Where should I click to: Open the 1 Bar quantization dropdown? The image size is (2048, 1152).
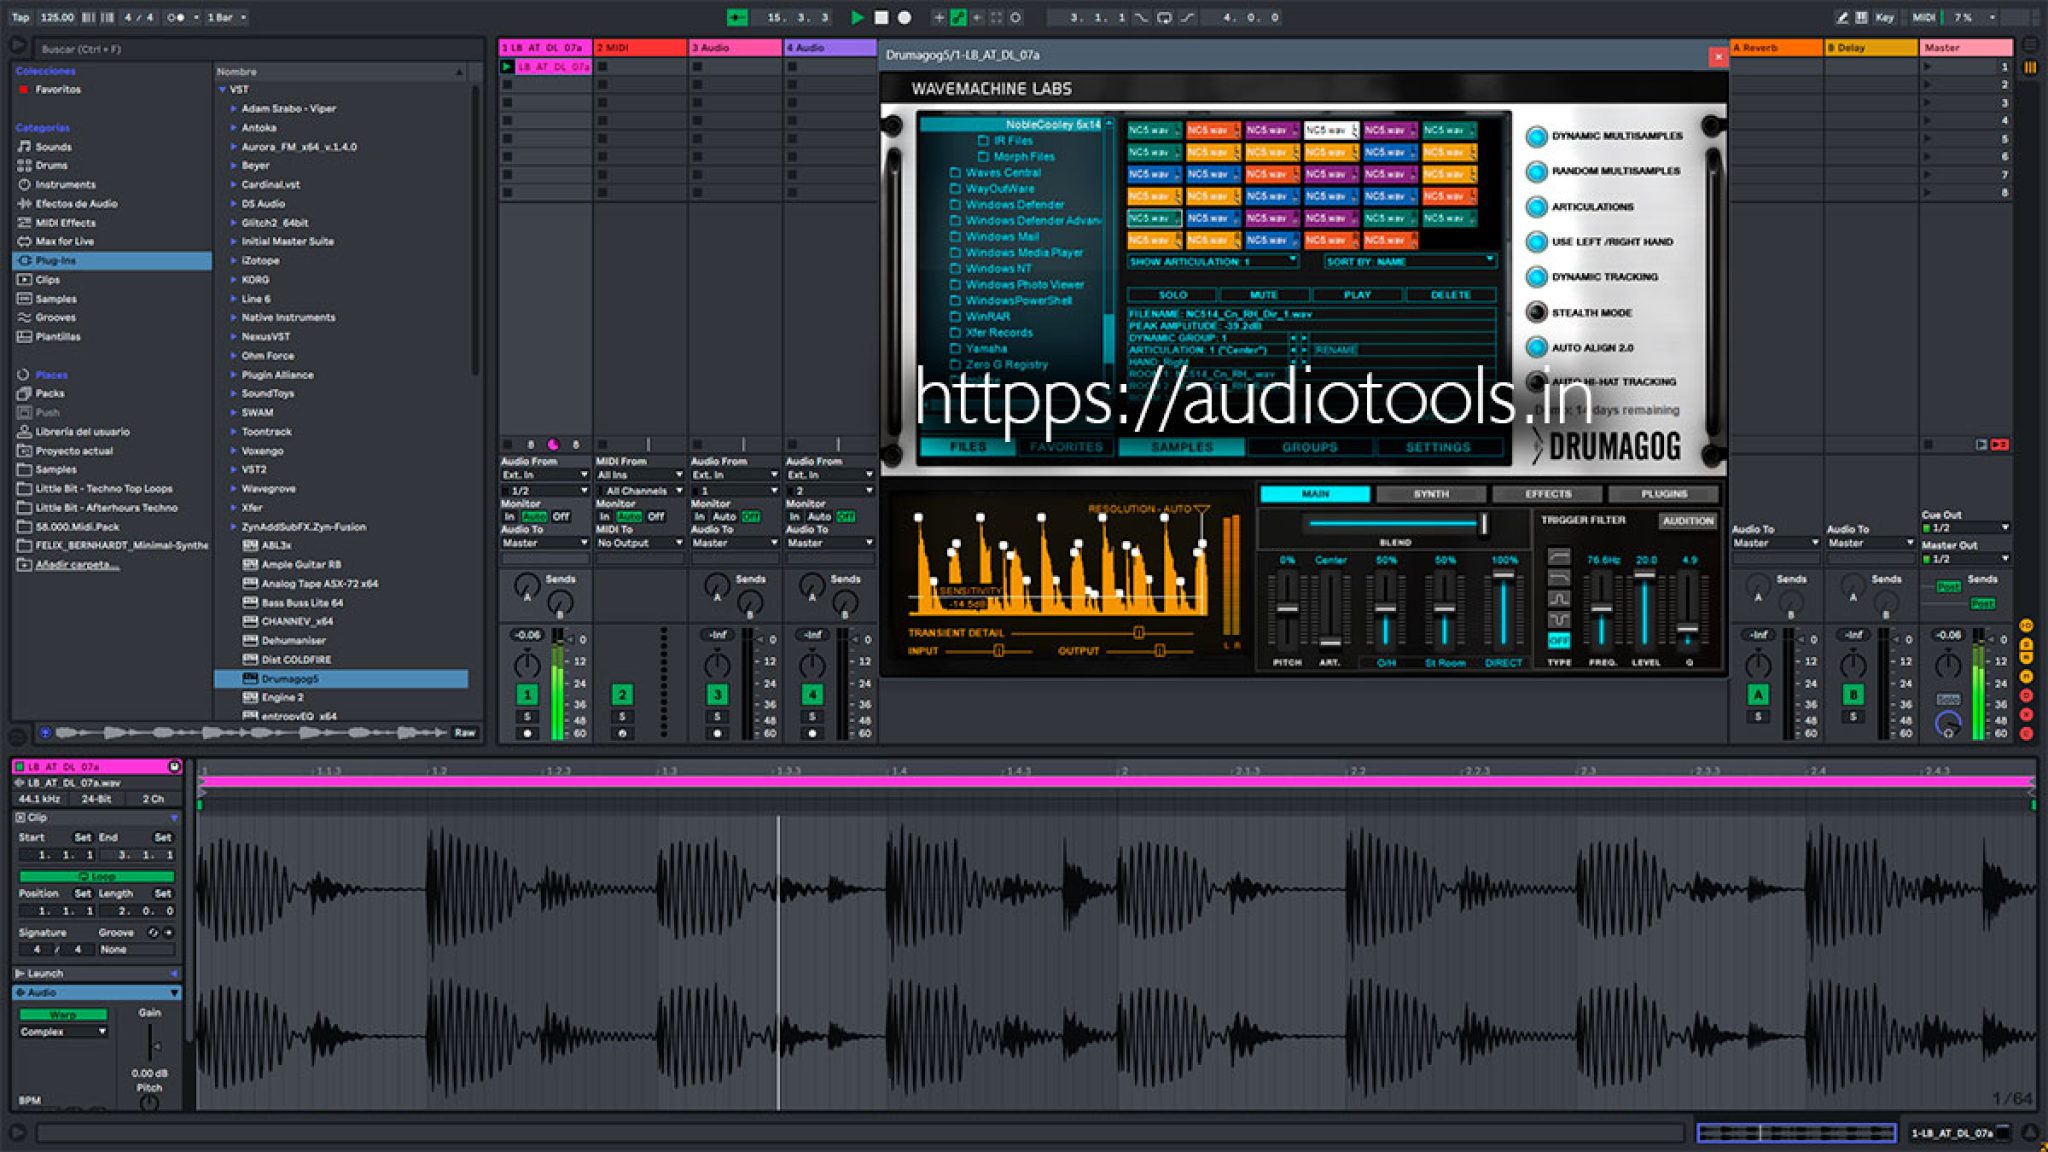[x=227, y=17]
